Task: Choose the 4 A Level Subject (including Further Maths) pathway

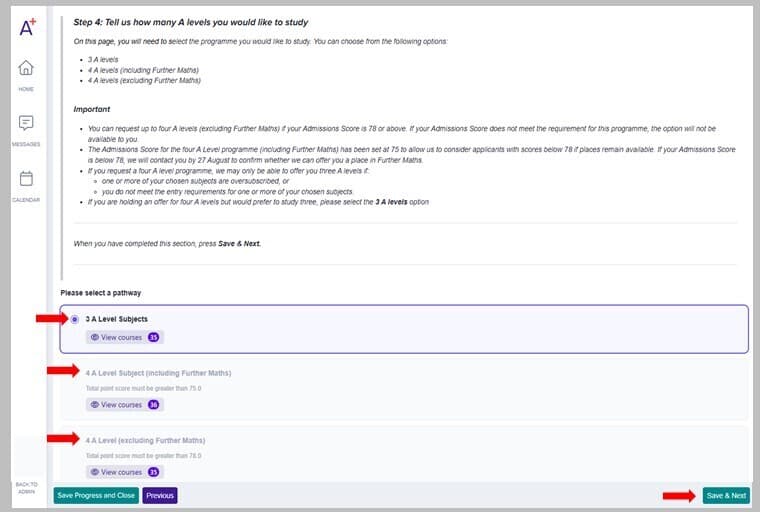Action: point(158,373)
